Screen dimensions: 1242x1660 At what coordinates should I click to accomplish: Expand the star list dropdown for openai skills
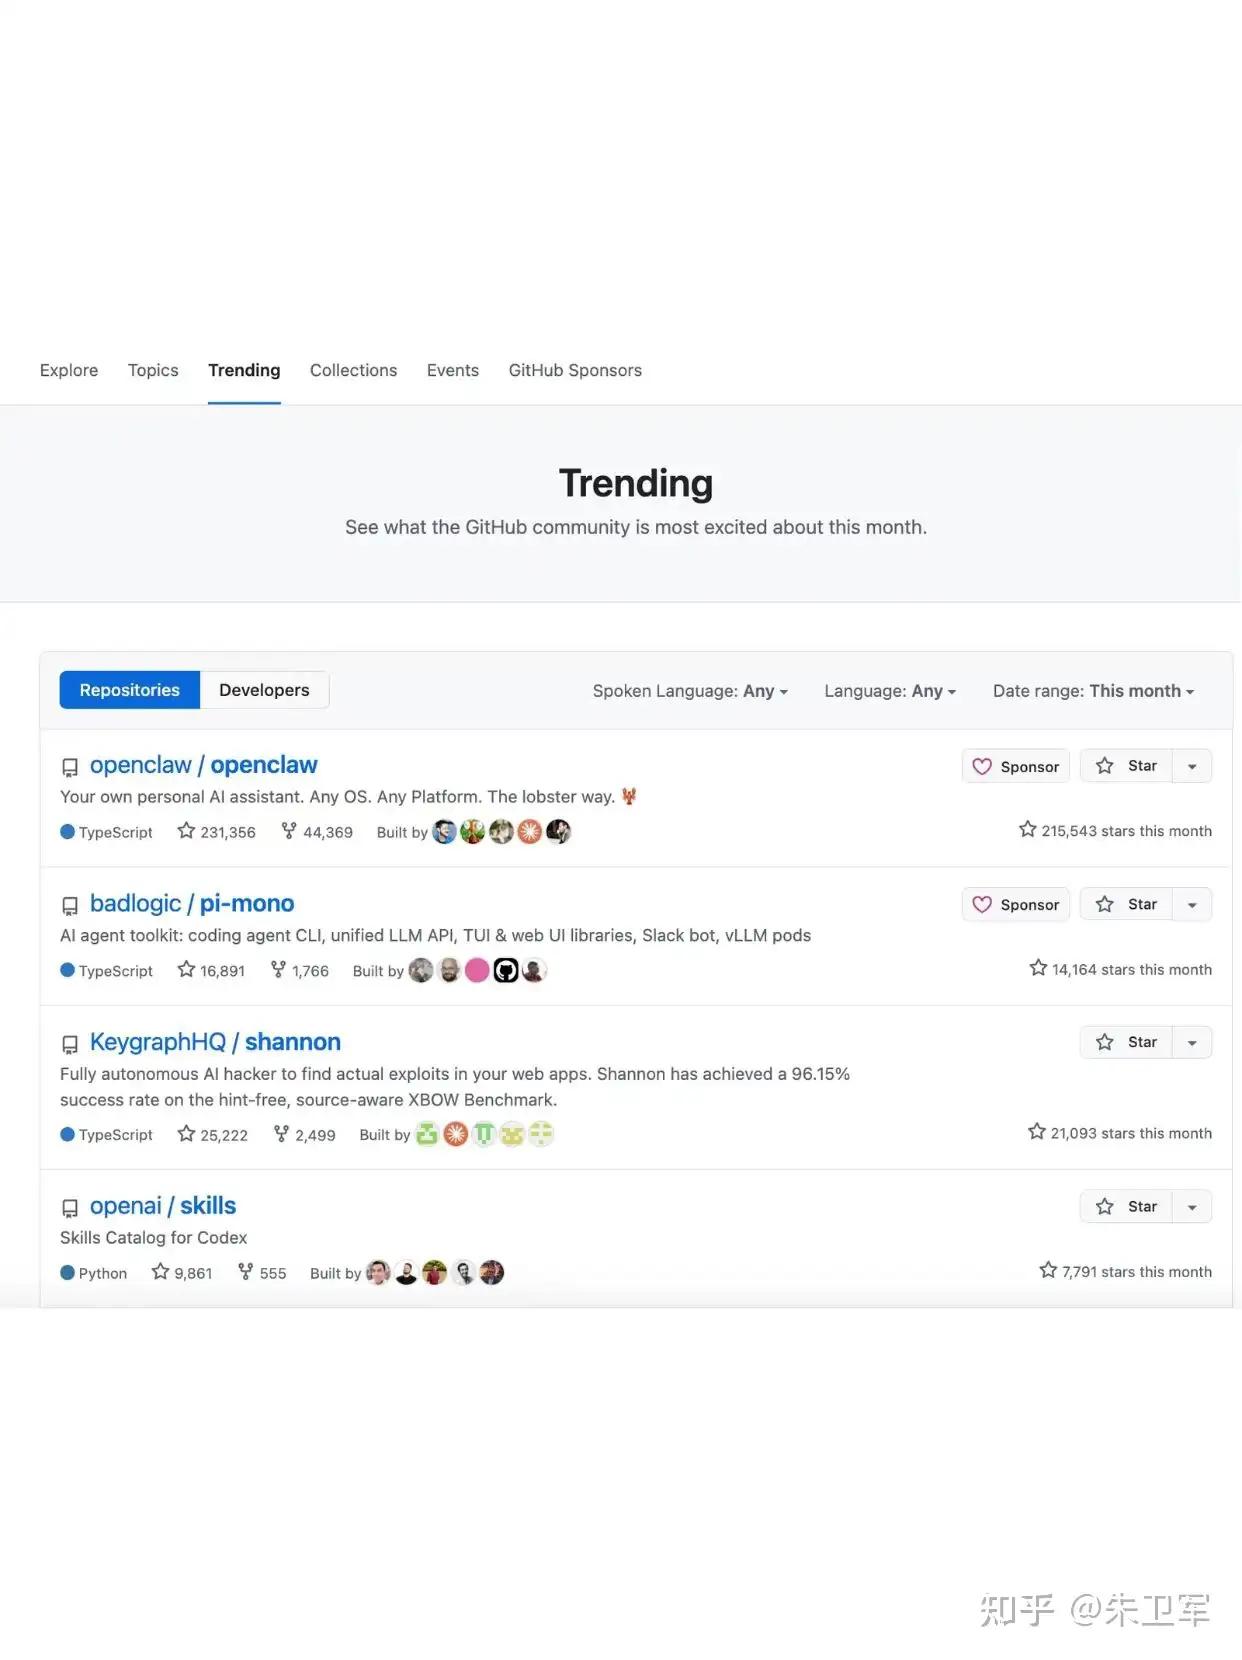1192,1206
